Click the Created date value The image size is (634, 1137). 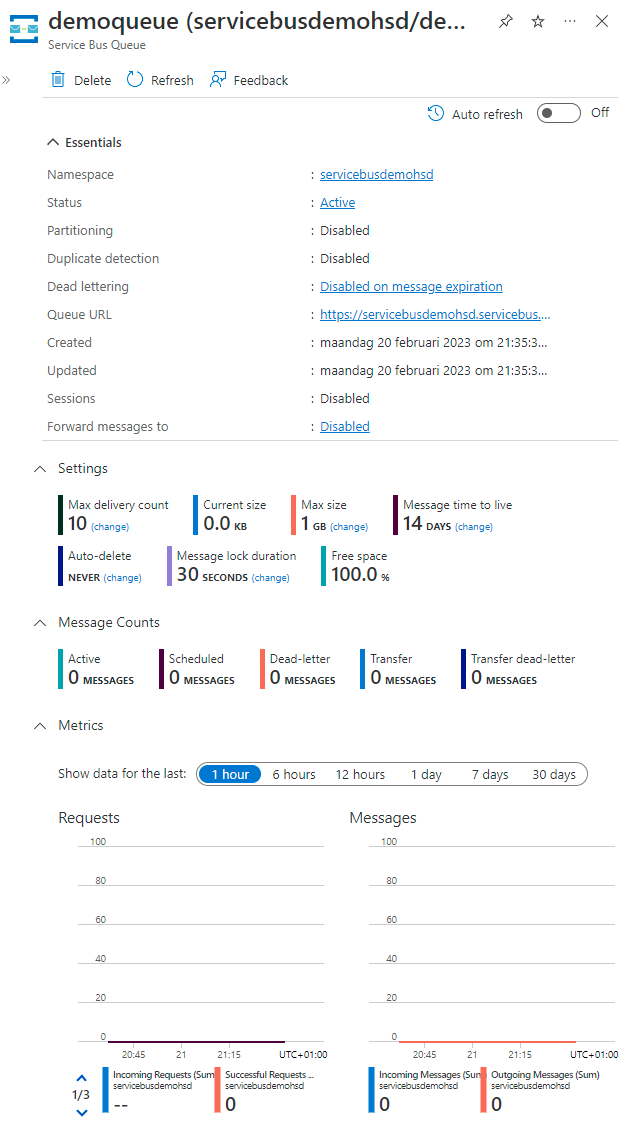click(x=433, y=342)
